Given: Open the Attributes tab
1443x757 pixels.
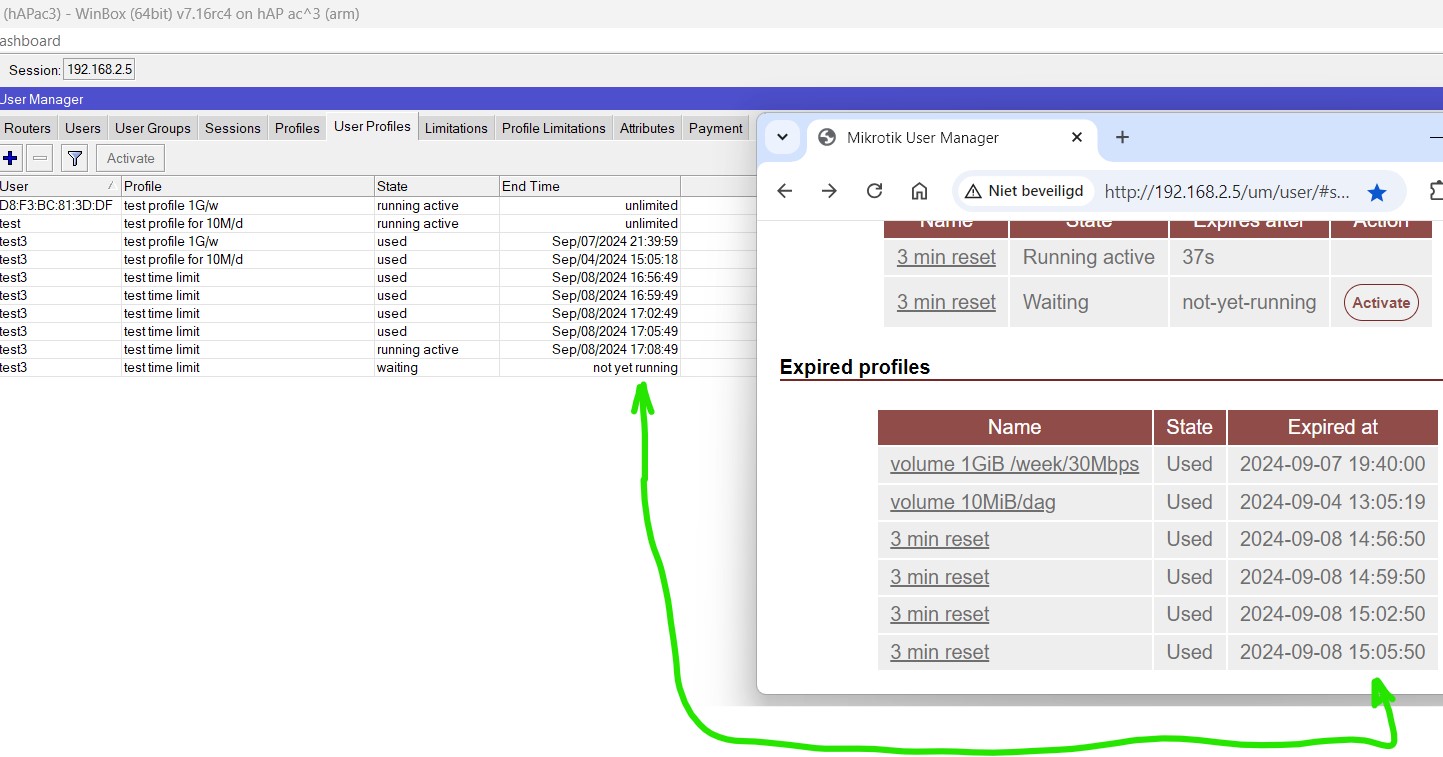Looking at the screenshot, I should pos(647,128).
